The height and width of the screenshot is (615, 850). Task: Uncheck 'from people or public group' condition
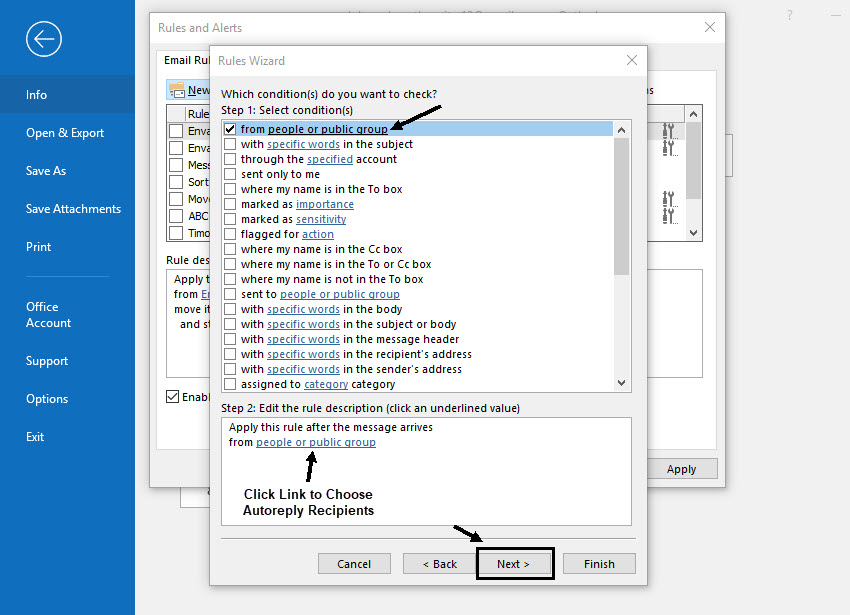pos(230,129)
